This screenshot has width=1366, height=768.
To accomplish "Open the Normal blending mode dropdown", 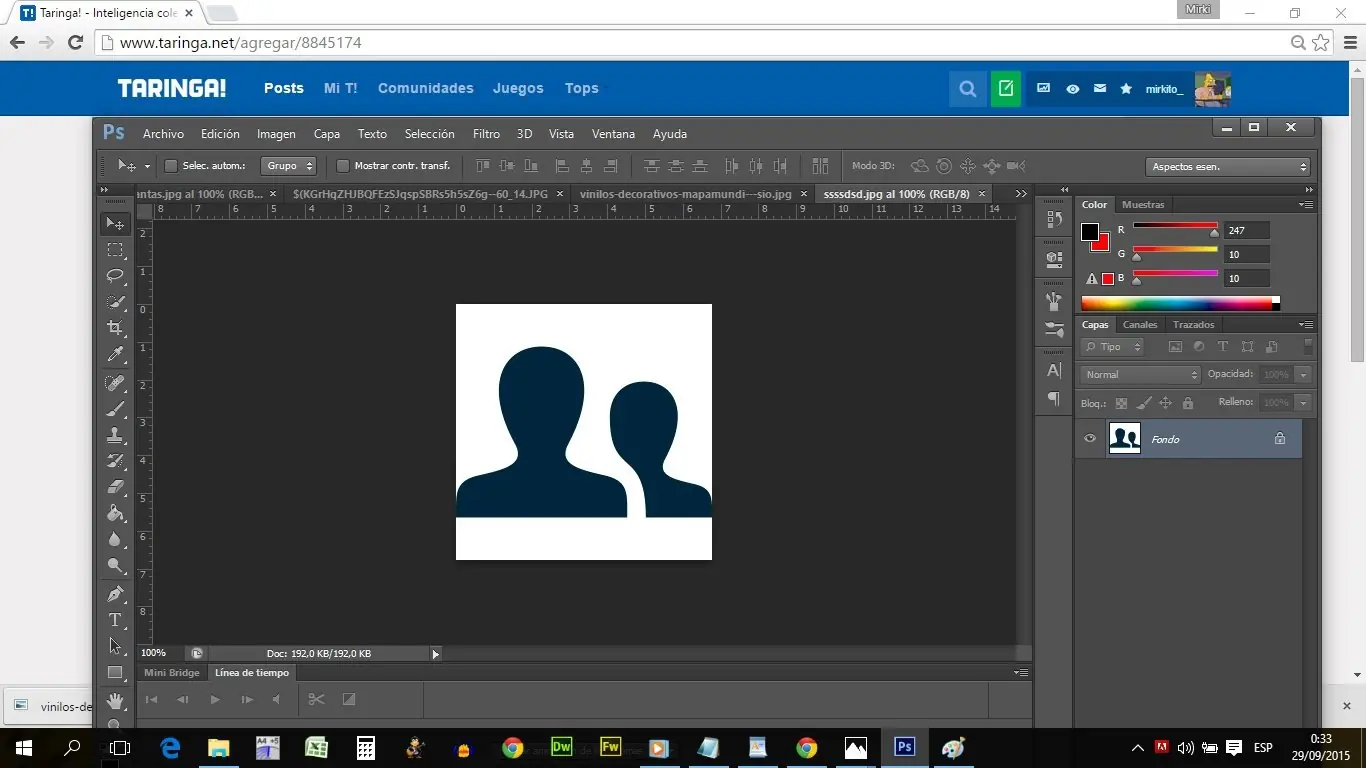I will pos(1140,374).
